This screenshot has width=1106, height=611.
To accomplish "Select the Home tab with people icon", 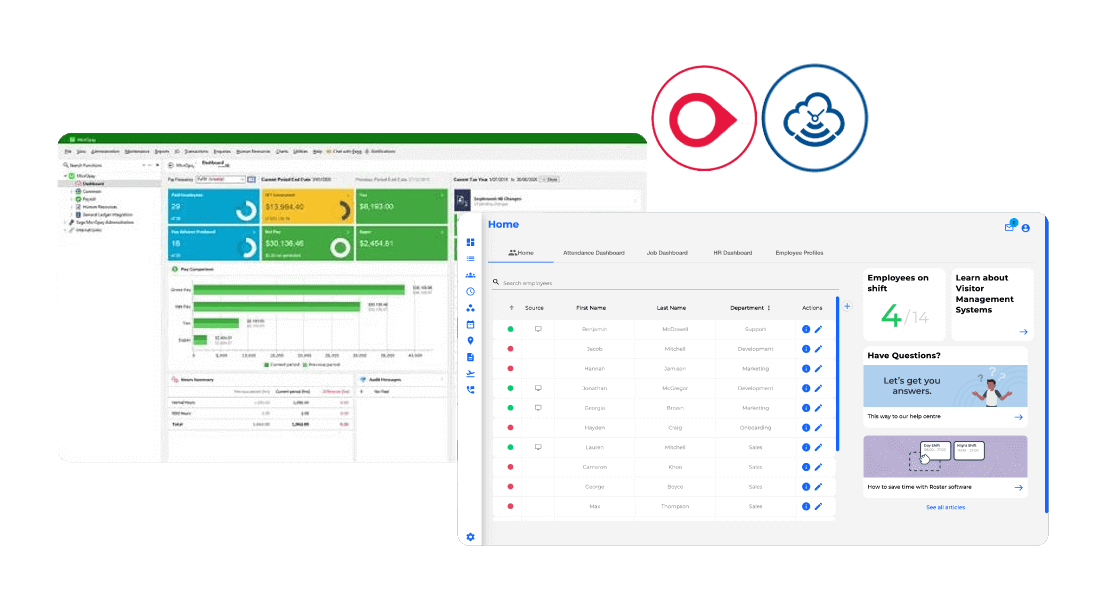I will pyautogui.click(x=521, y=253).
